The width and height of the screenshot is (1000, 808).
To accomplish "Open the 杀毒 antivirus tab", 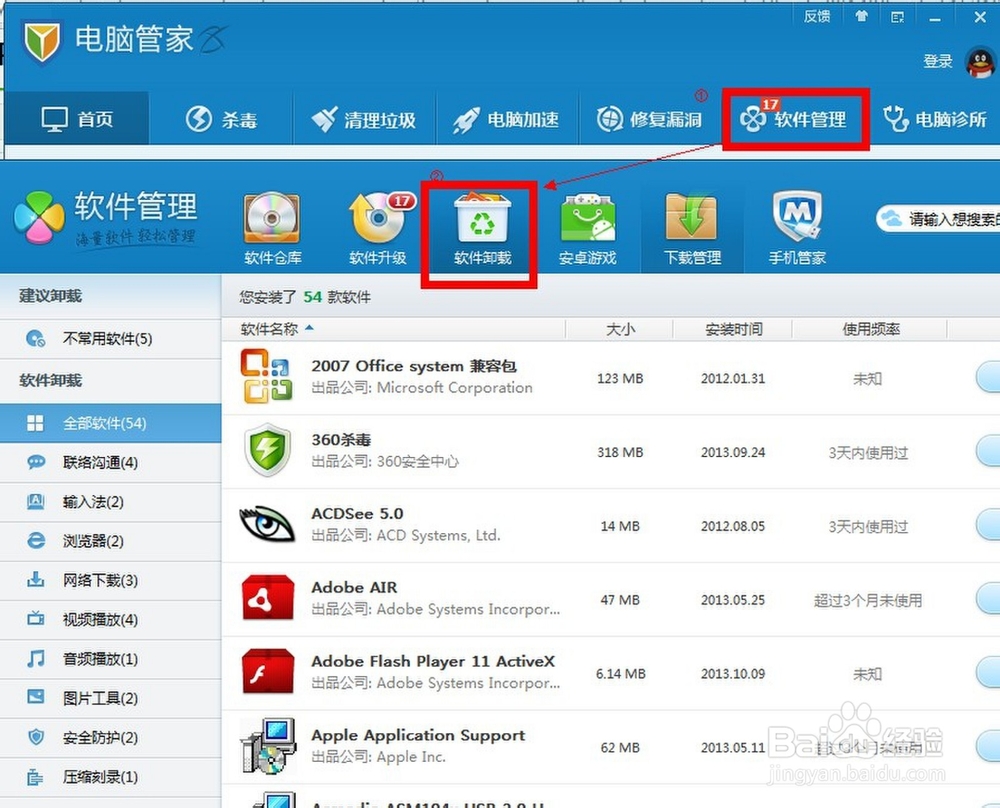I will [x=221, y=119].
